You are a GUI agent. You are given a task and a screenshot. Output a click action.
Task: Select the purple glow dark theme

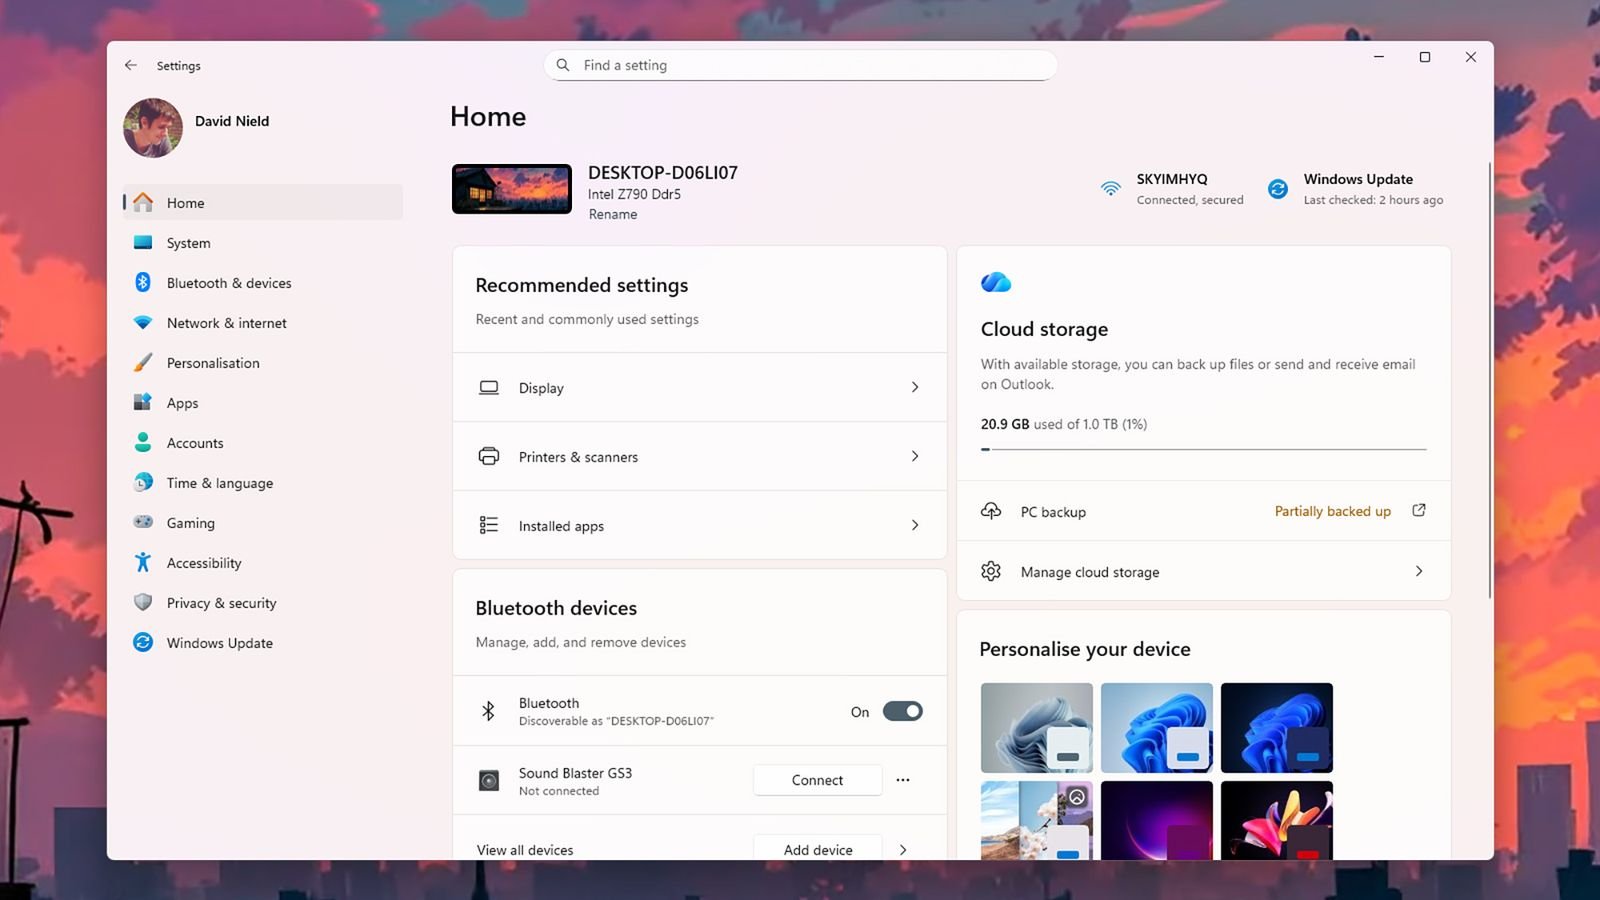point(1157,820)
